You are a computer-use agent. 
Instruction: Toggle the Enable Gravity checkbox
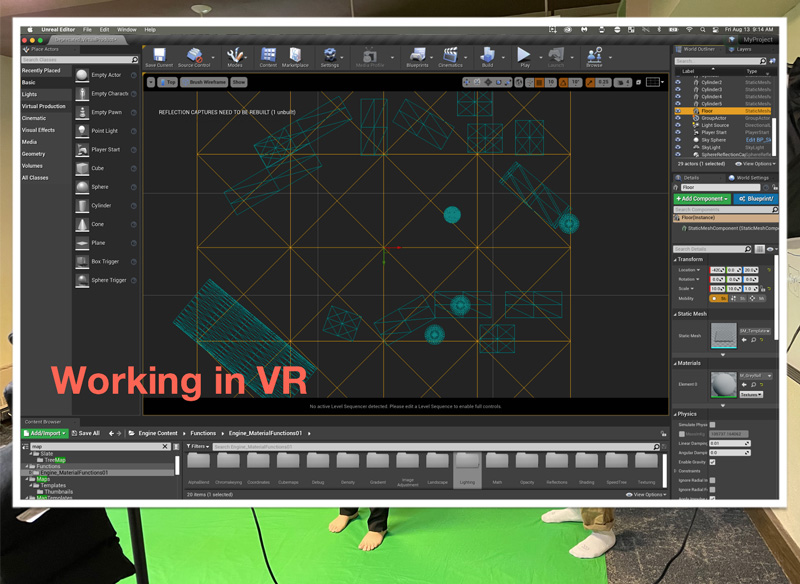coord(712,462)
